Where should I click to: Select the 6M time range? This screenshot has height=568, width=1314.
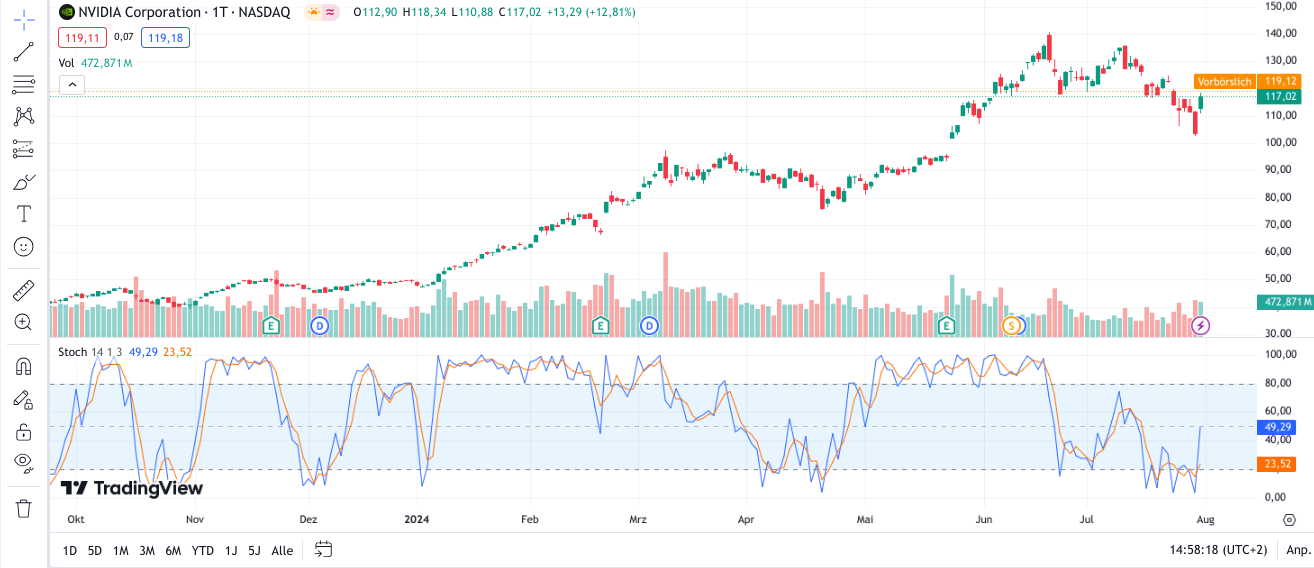[x=173, y=550]
